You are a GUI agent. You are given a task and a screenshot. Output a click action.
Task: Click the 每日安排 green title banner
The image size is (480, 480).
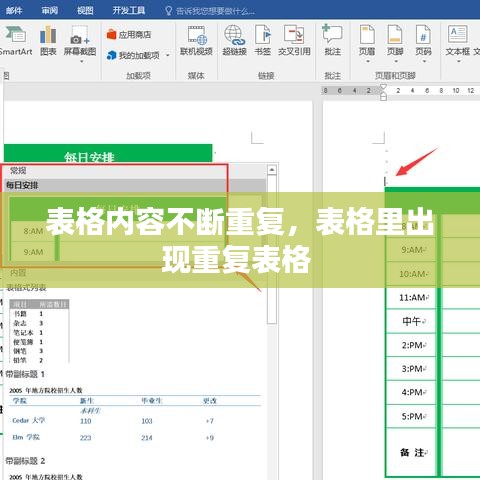108,153
